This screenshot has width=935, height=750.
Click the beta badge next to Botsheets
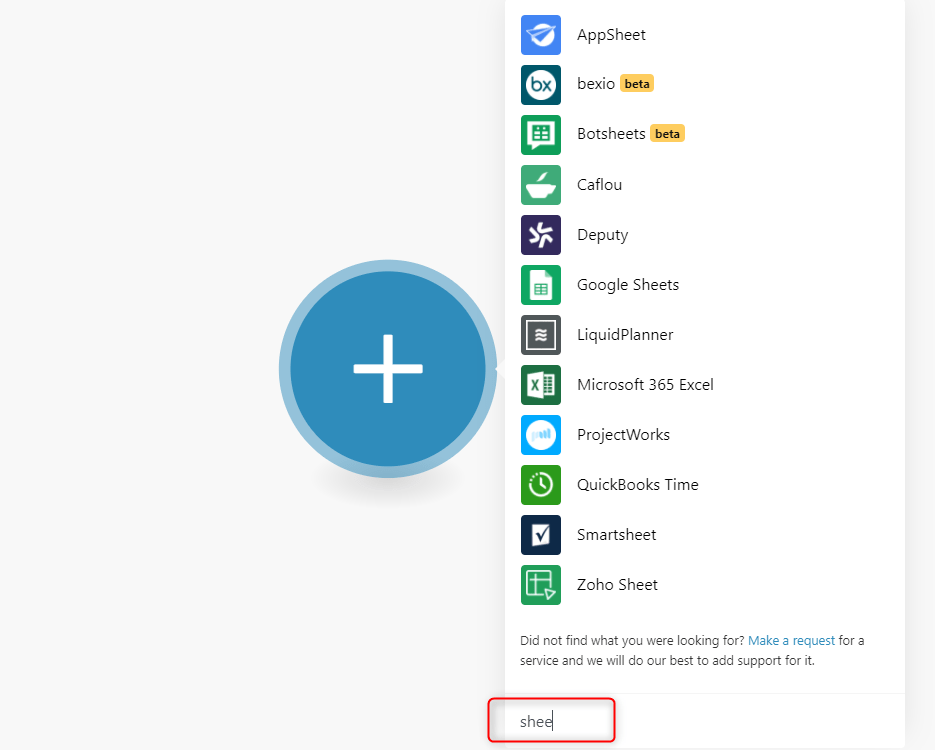[667, 134]
